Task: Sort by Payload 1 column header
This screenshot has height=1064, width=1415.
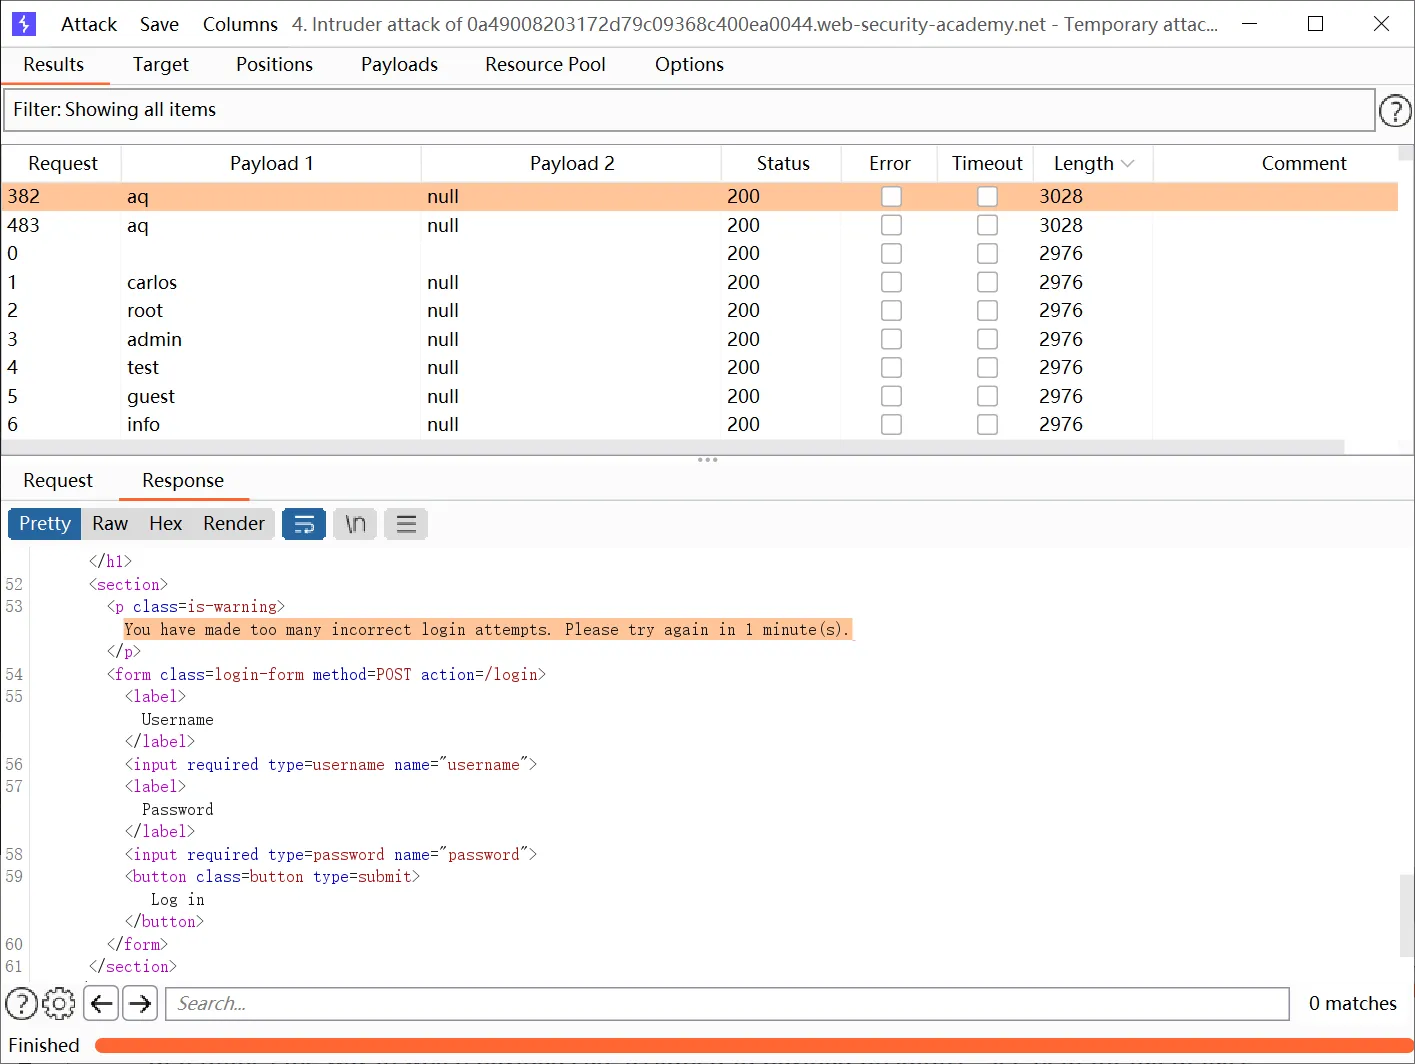Action: pyautogui.click(x=271, y=164)
